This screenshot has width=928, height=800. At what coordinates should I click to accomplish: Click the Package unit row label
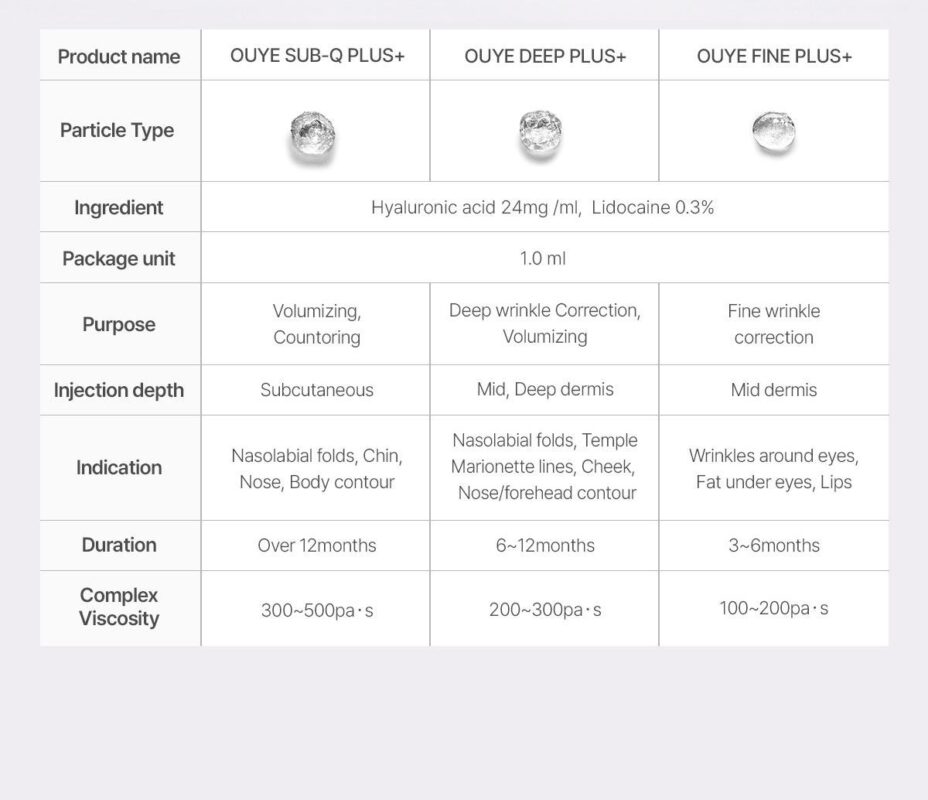tap(118, 258)
